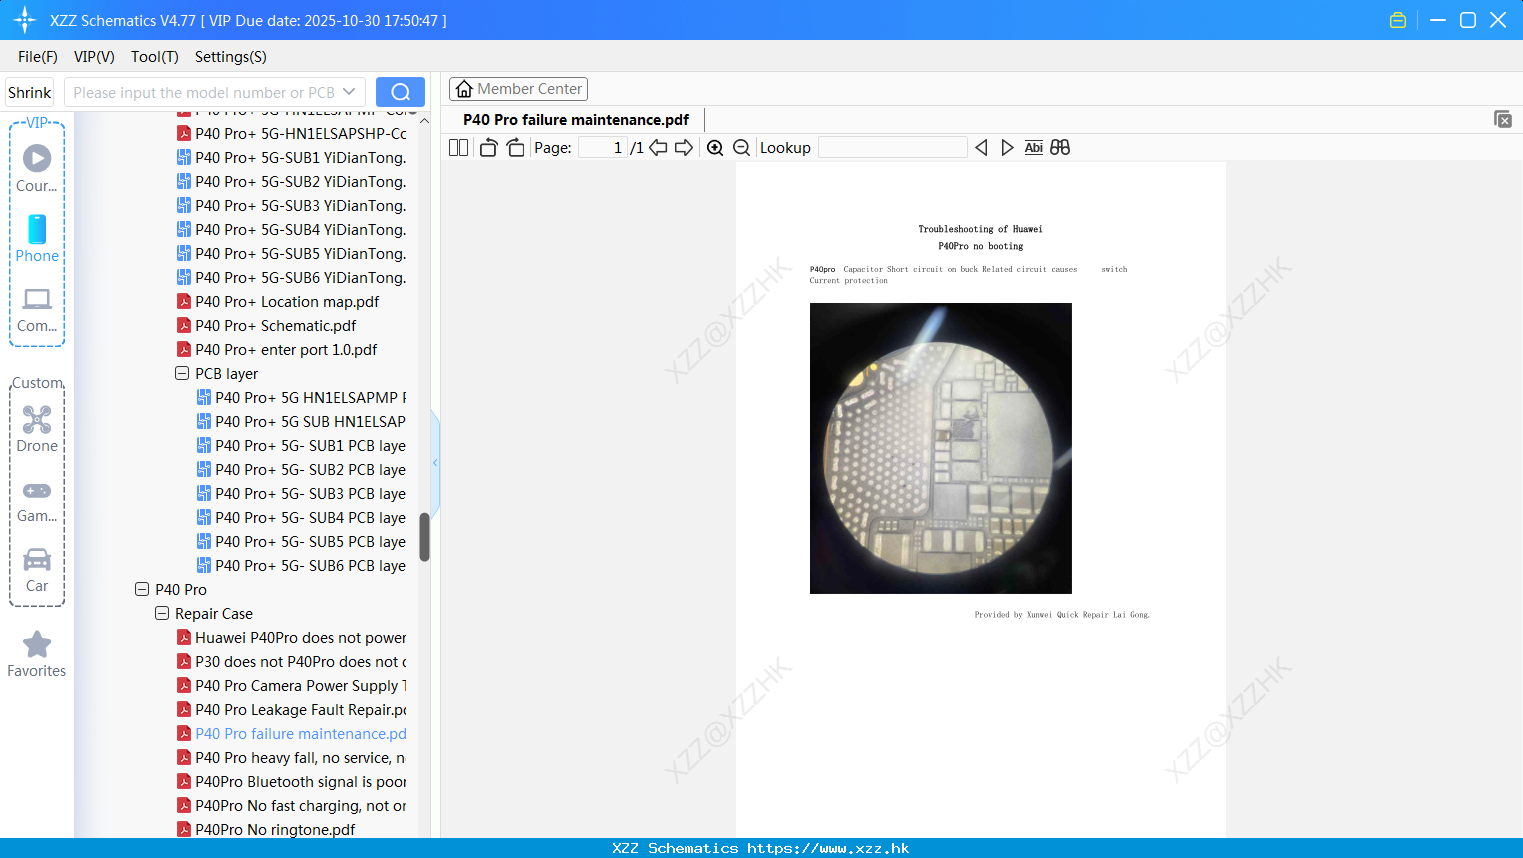Screen dimensions: 1523x858
Task: Click the XZZ Schematics website link
Action: pyautogui.click(x=828, y=848)
